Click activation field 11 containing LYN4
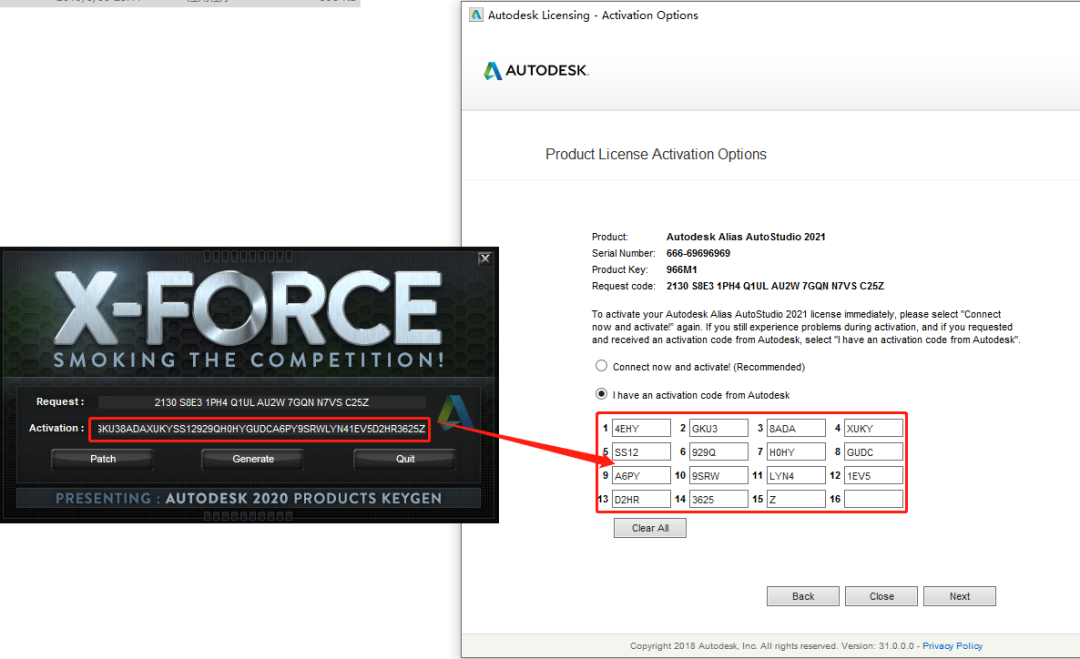The width and height of the screenshot is (1080, 659). 796,475
